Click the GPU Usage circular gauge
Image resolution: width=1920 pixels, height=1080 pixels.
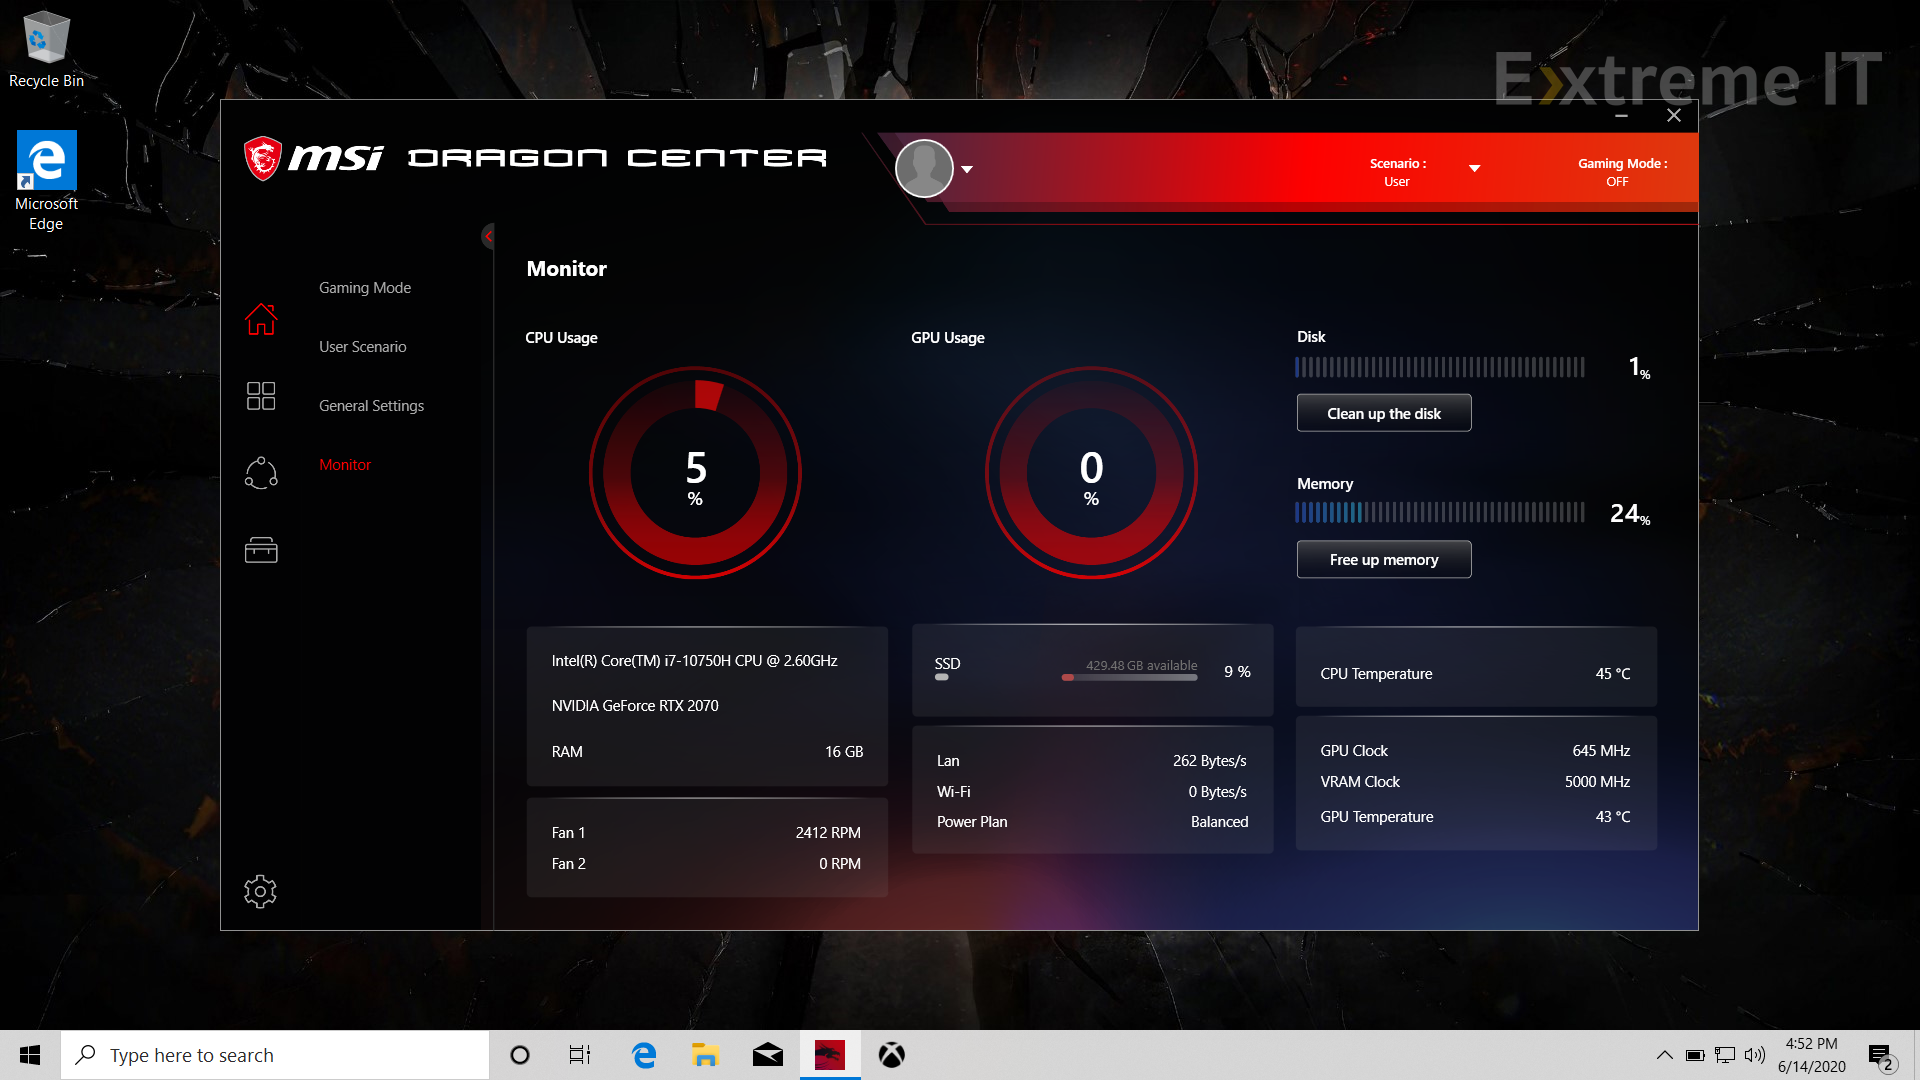pos(1091,473)
